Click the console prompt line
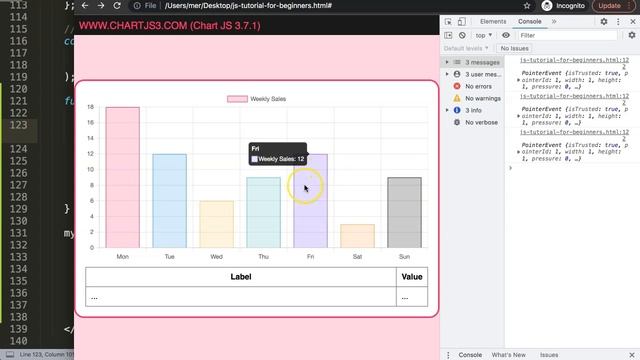This screenshot has height=360, width=640. point(571,168)
